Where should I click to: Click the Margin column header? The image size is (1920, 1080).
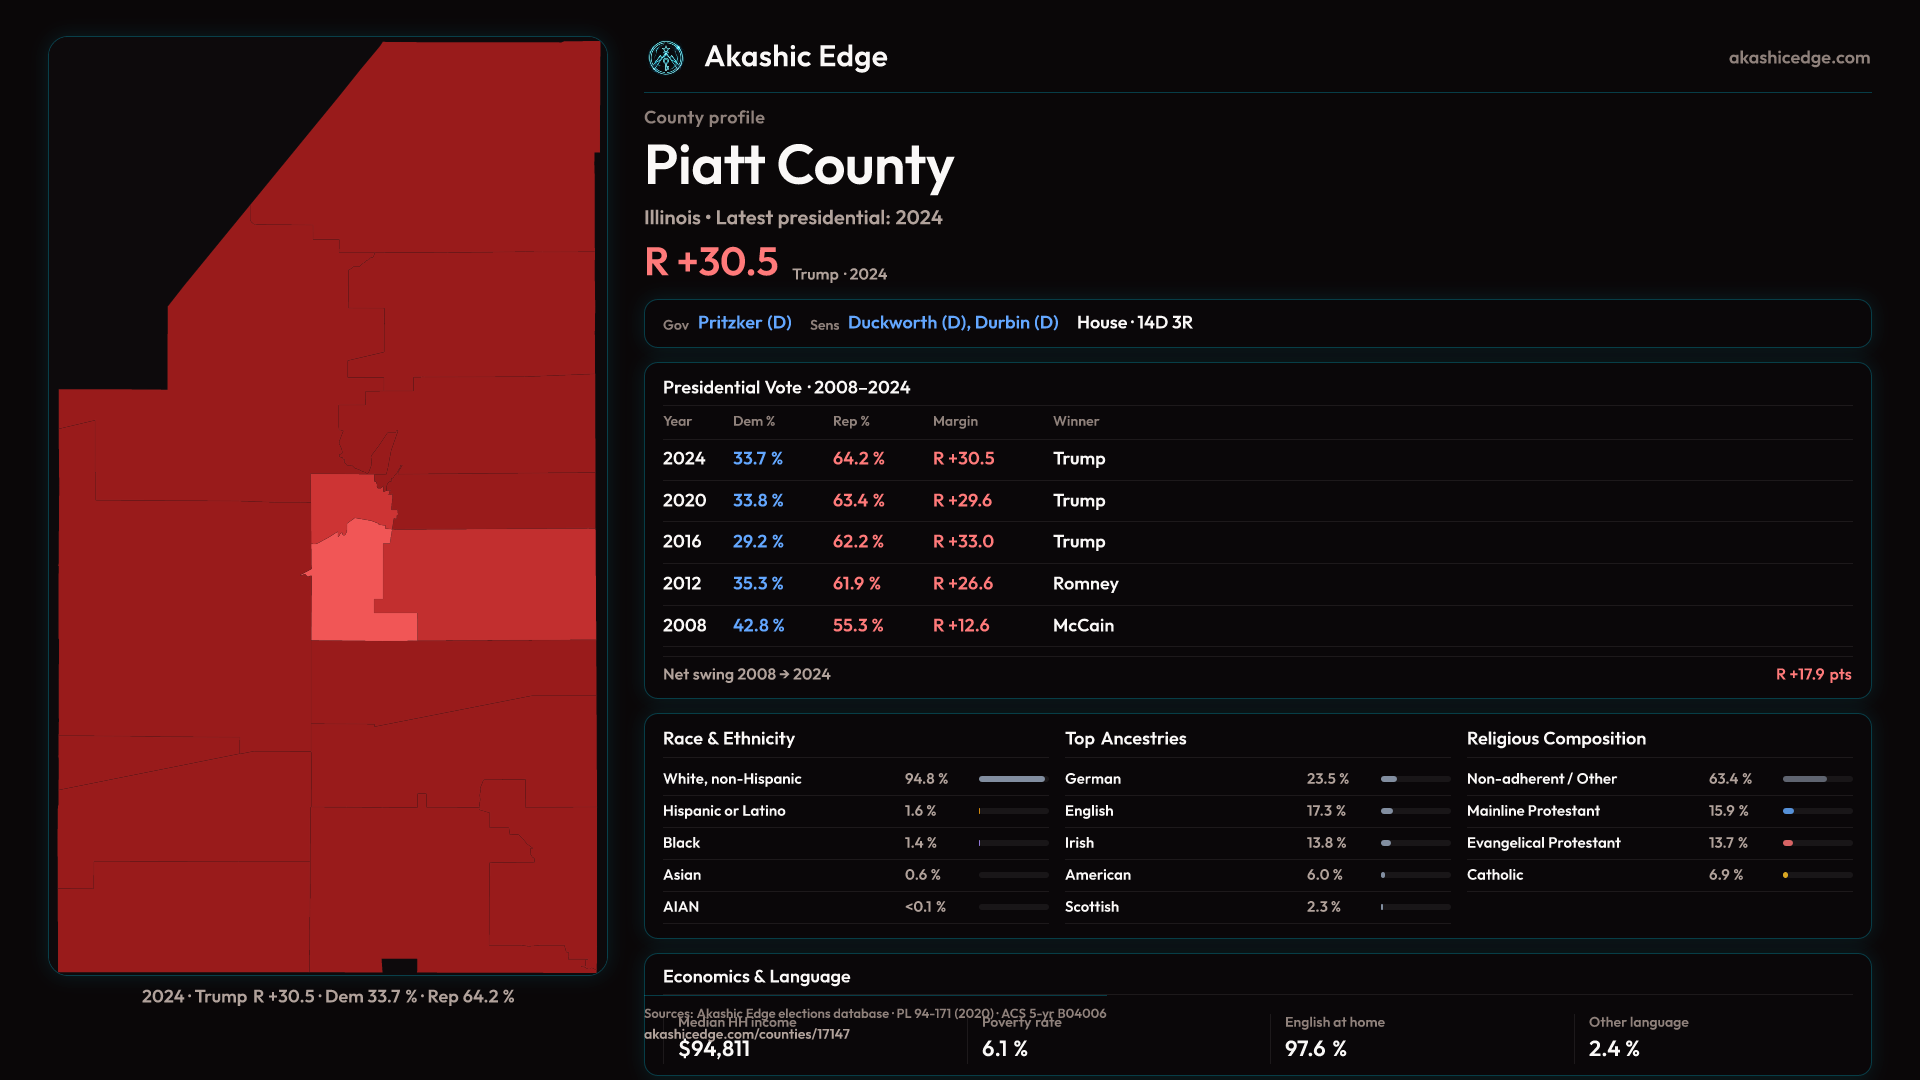955,422
